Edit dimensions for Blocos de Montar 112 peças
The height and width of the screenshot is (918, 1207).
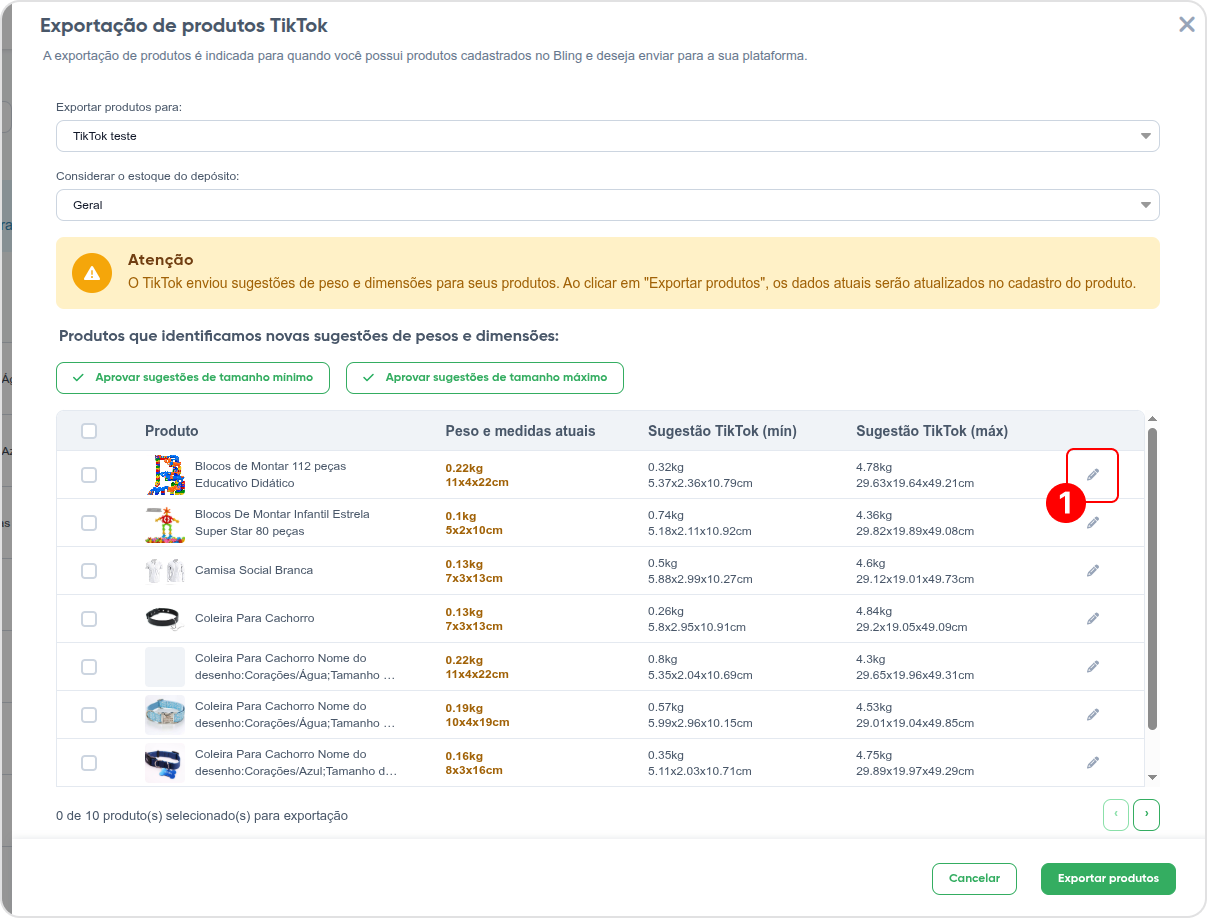tap(1093, 474)
